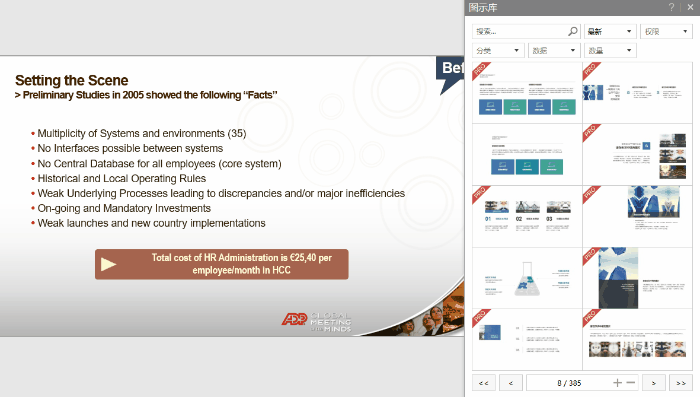Open the 数据 filter dropdown
This screenshot has height=397, width=700.
point(554,50)
